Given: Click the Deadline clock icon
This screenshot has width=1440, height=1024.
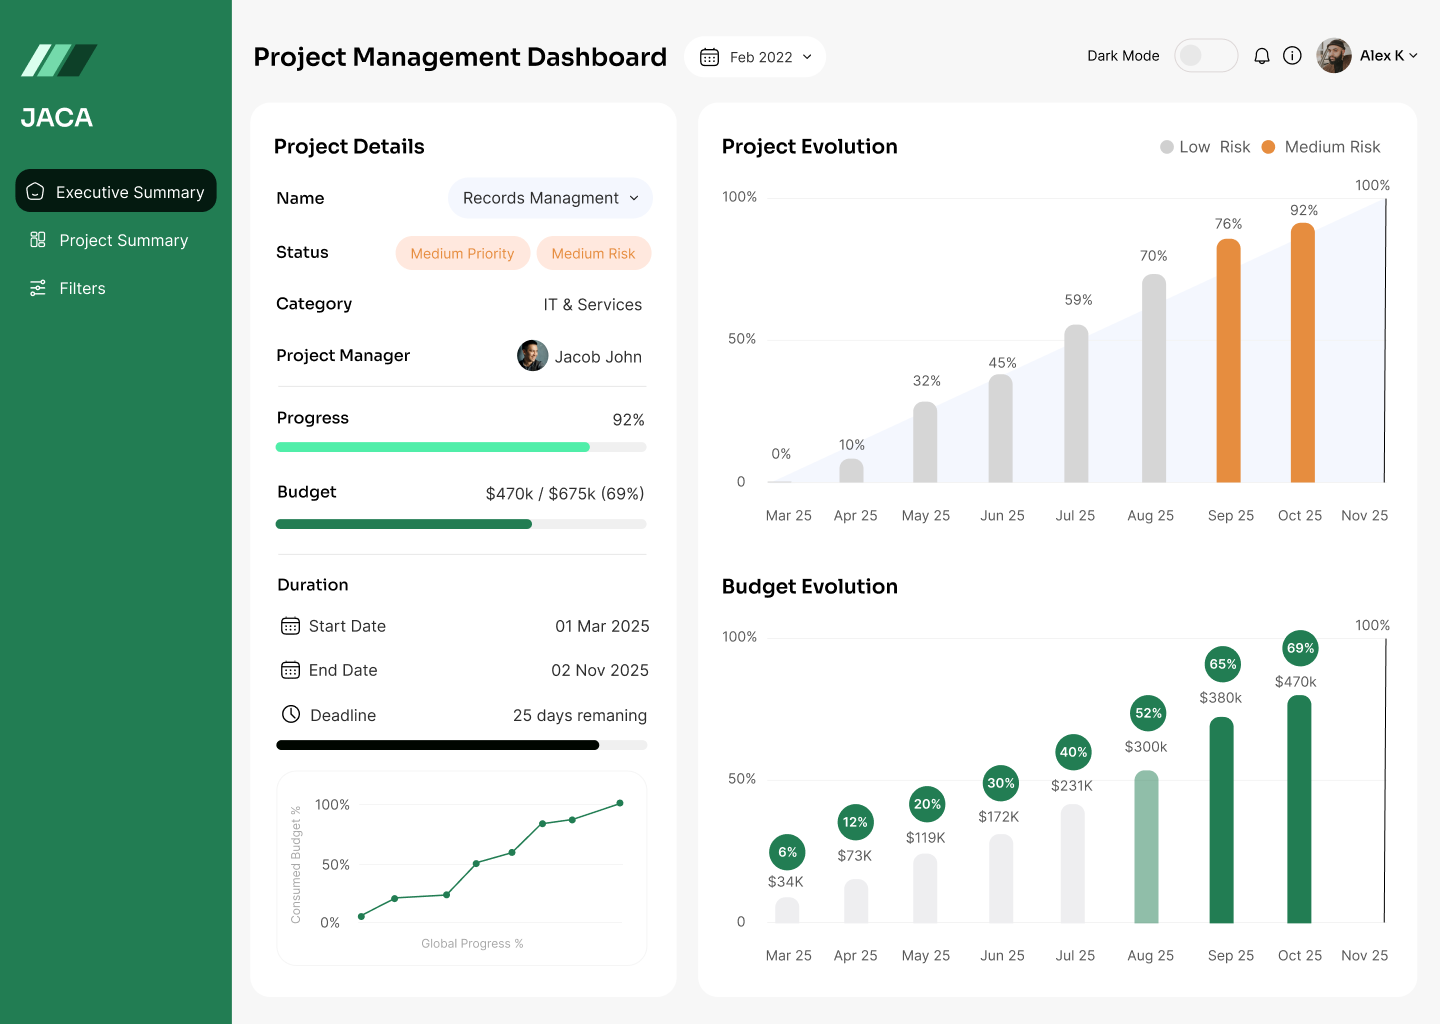Looking at the screenshot, I should 291,714.
